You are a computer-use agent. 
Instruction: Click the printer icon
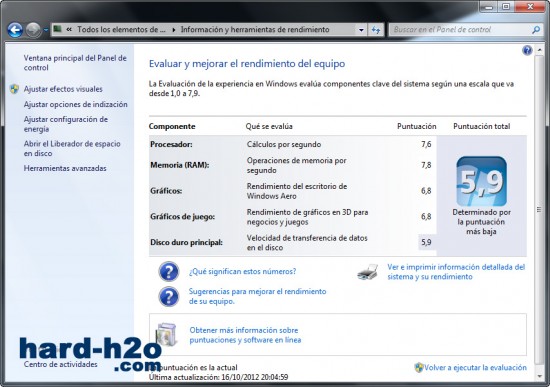pos(368,272)
